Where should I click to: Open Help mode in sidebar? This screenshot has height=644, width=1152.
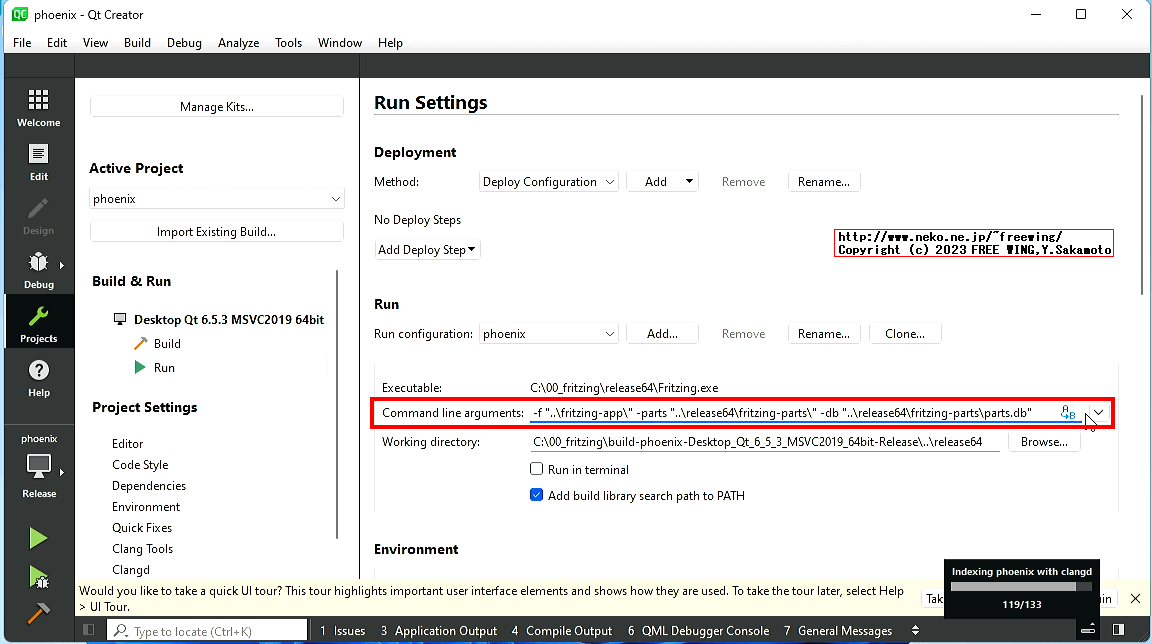point(38,378)
